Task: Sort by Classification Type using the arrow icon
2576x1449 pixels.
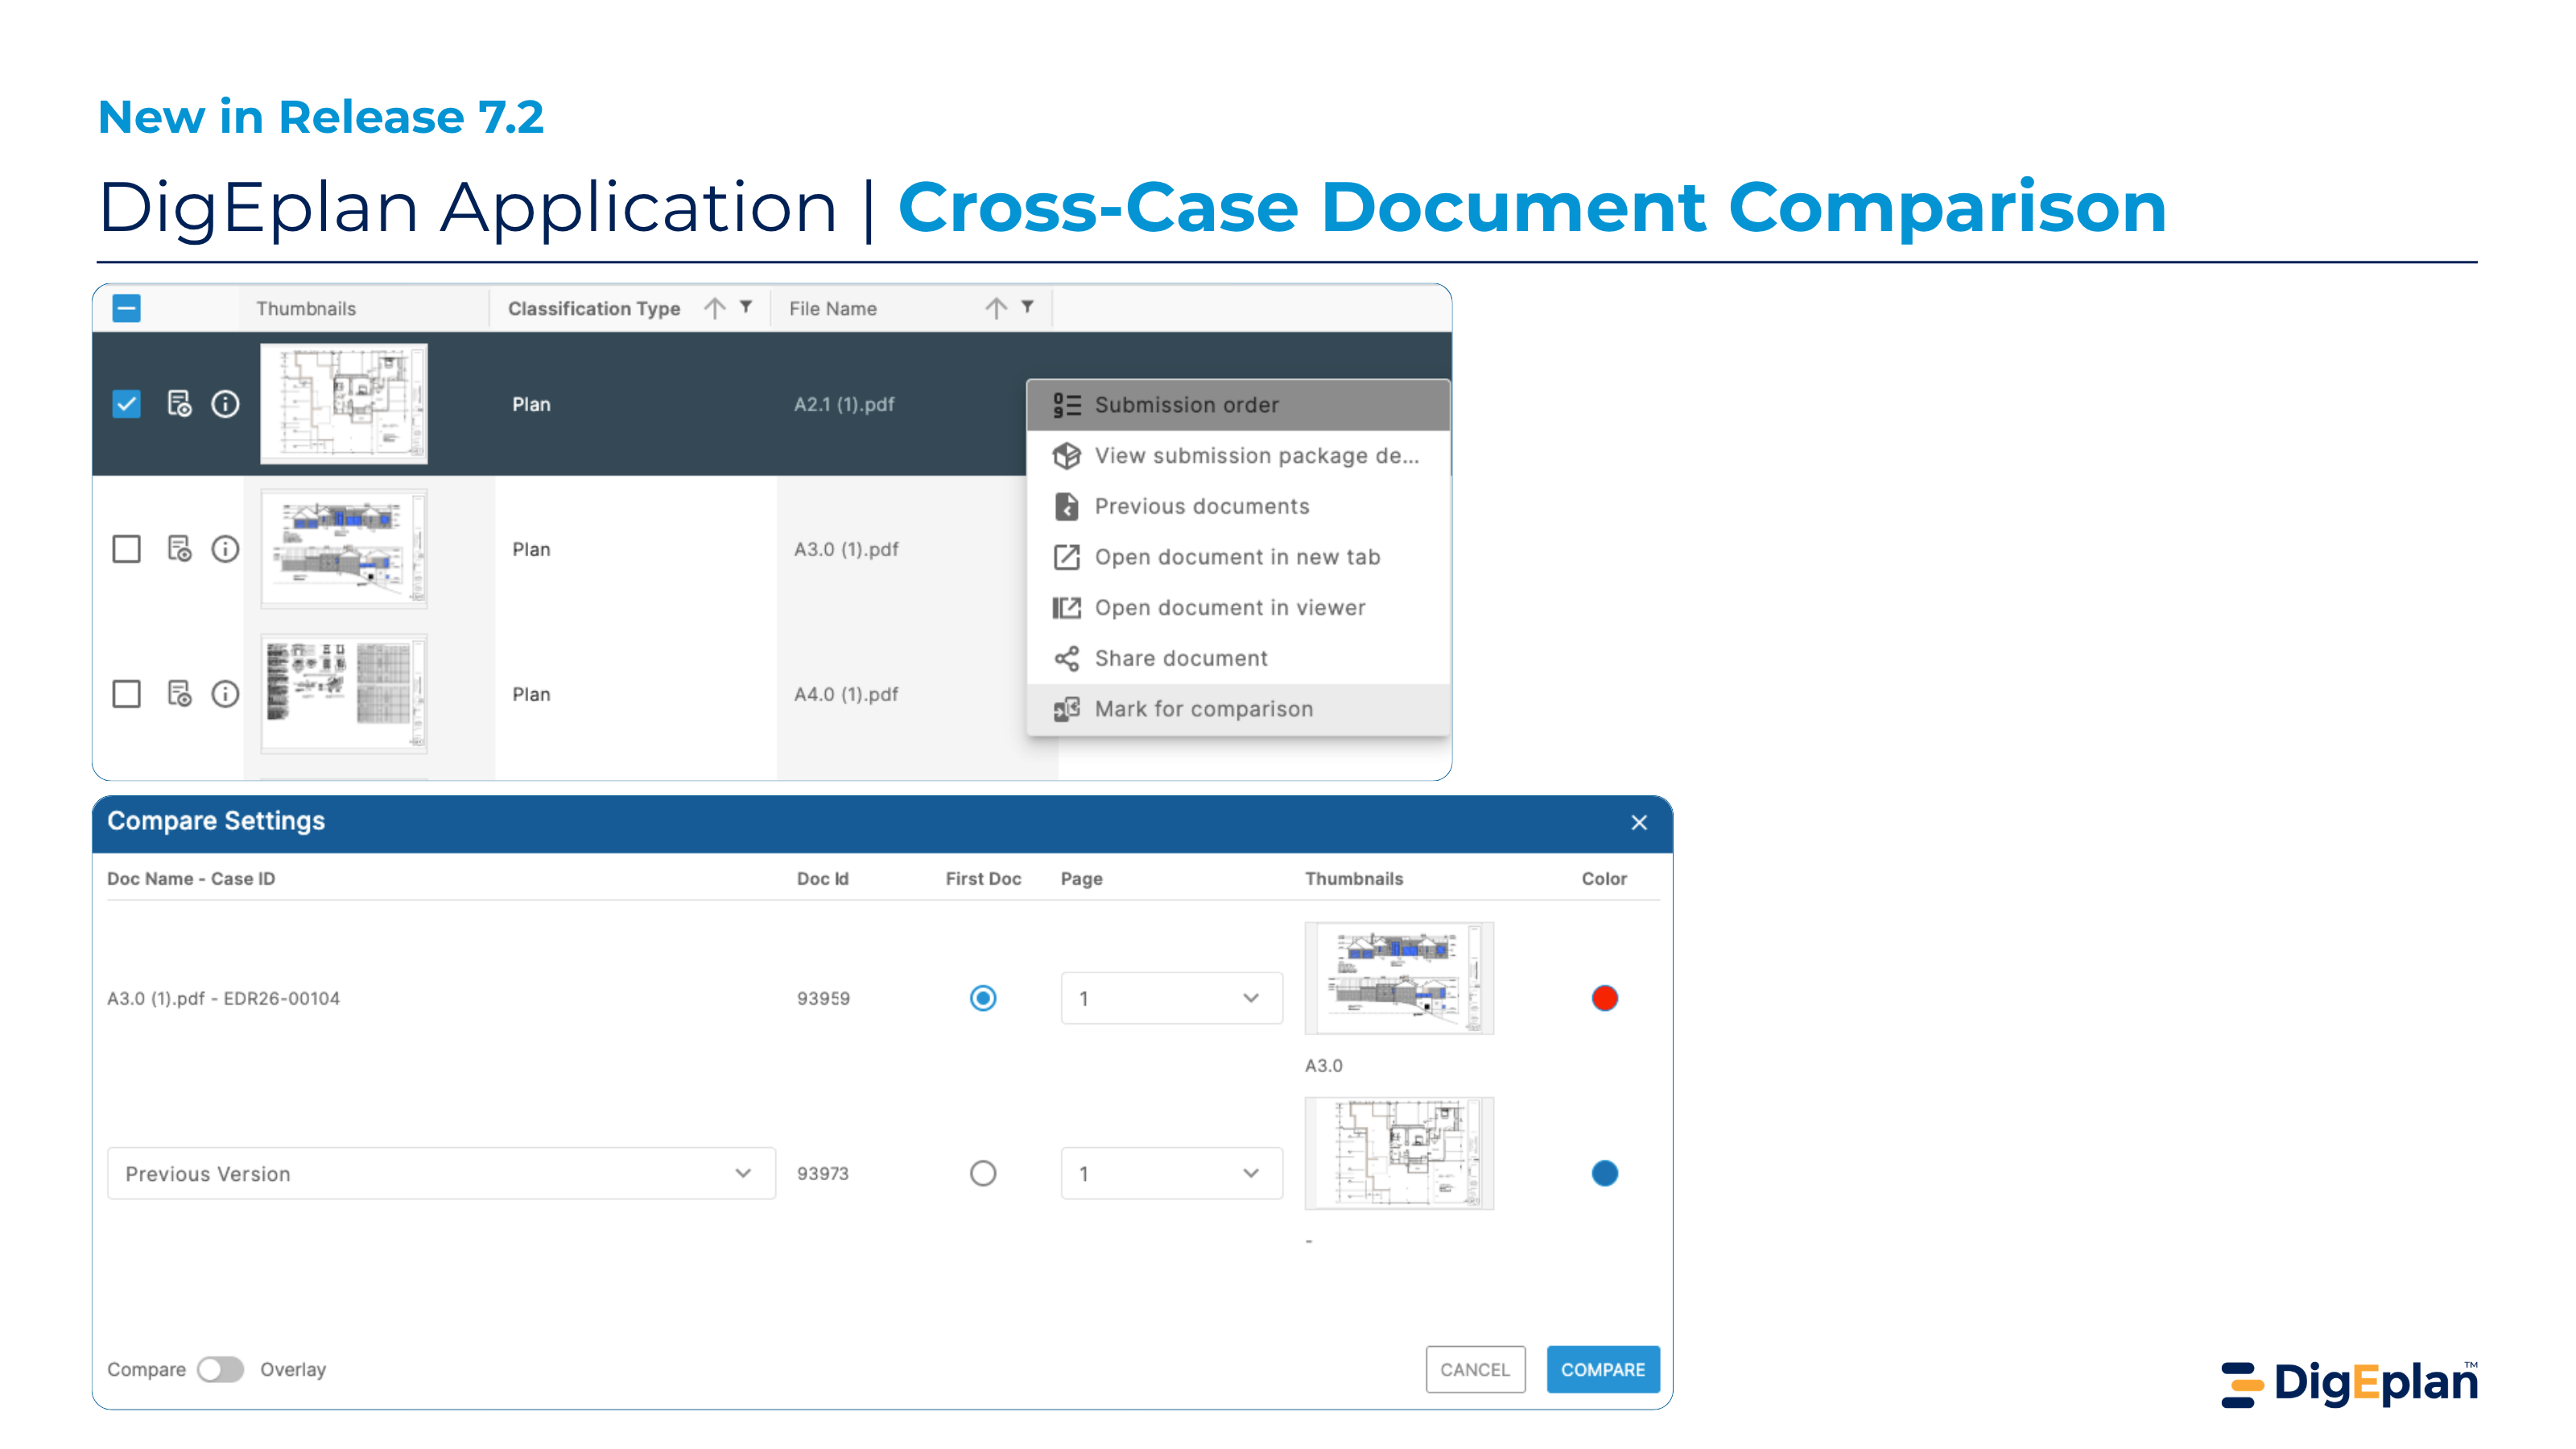Action: [714, 308]
